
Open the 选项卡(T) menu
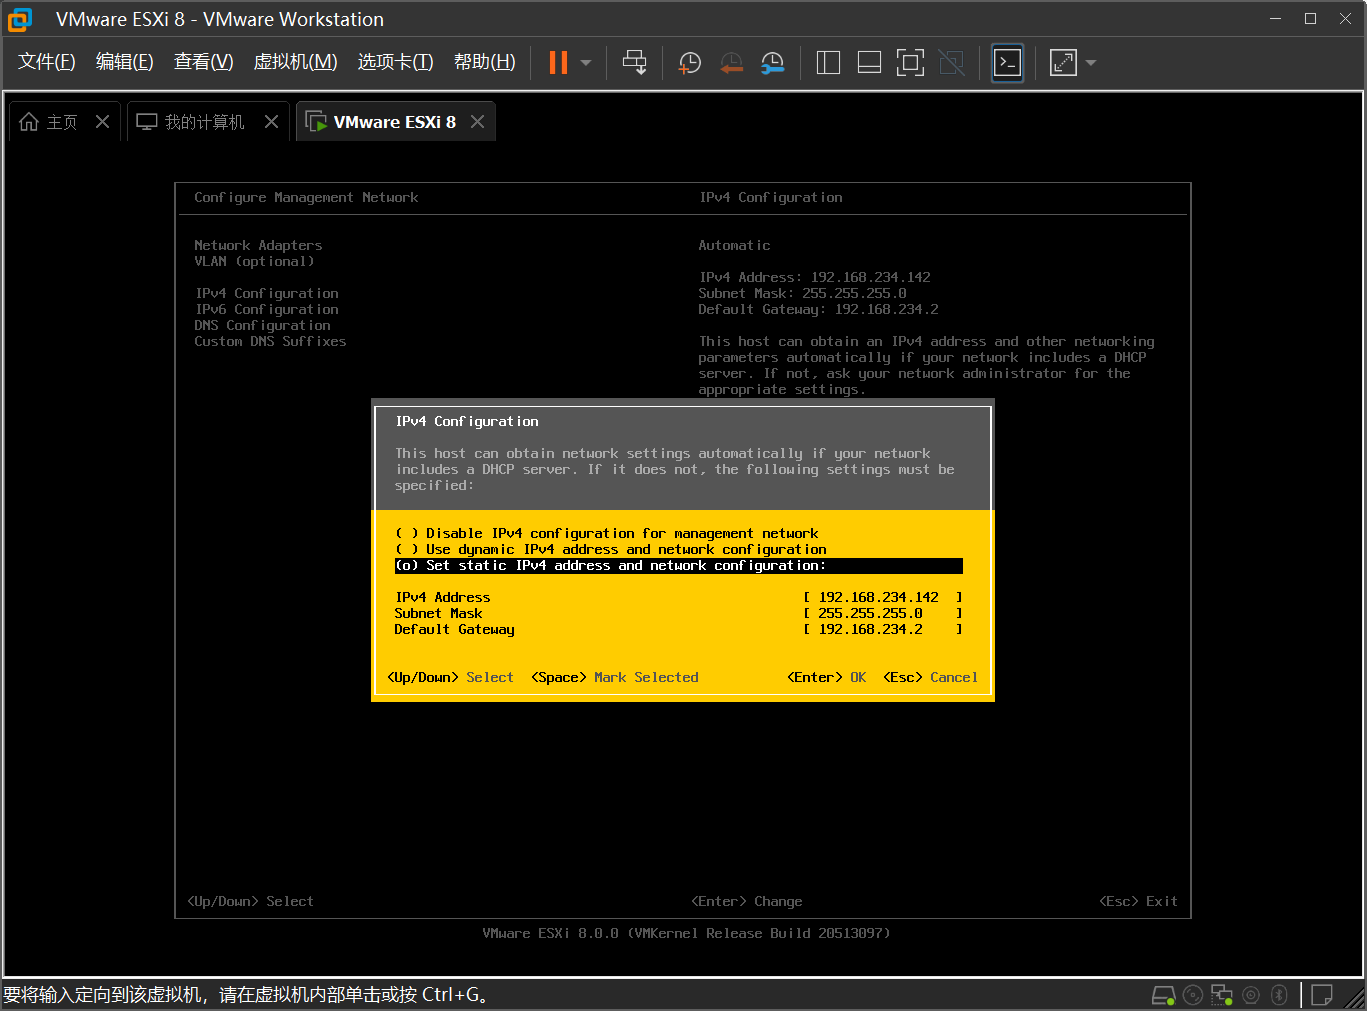396,62
